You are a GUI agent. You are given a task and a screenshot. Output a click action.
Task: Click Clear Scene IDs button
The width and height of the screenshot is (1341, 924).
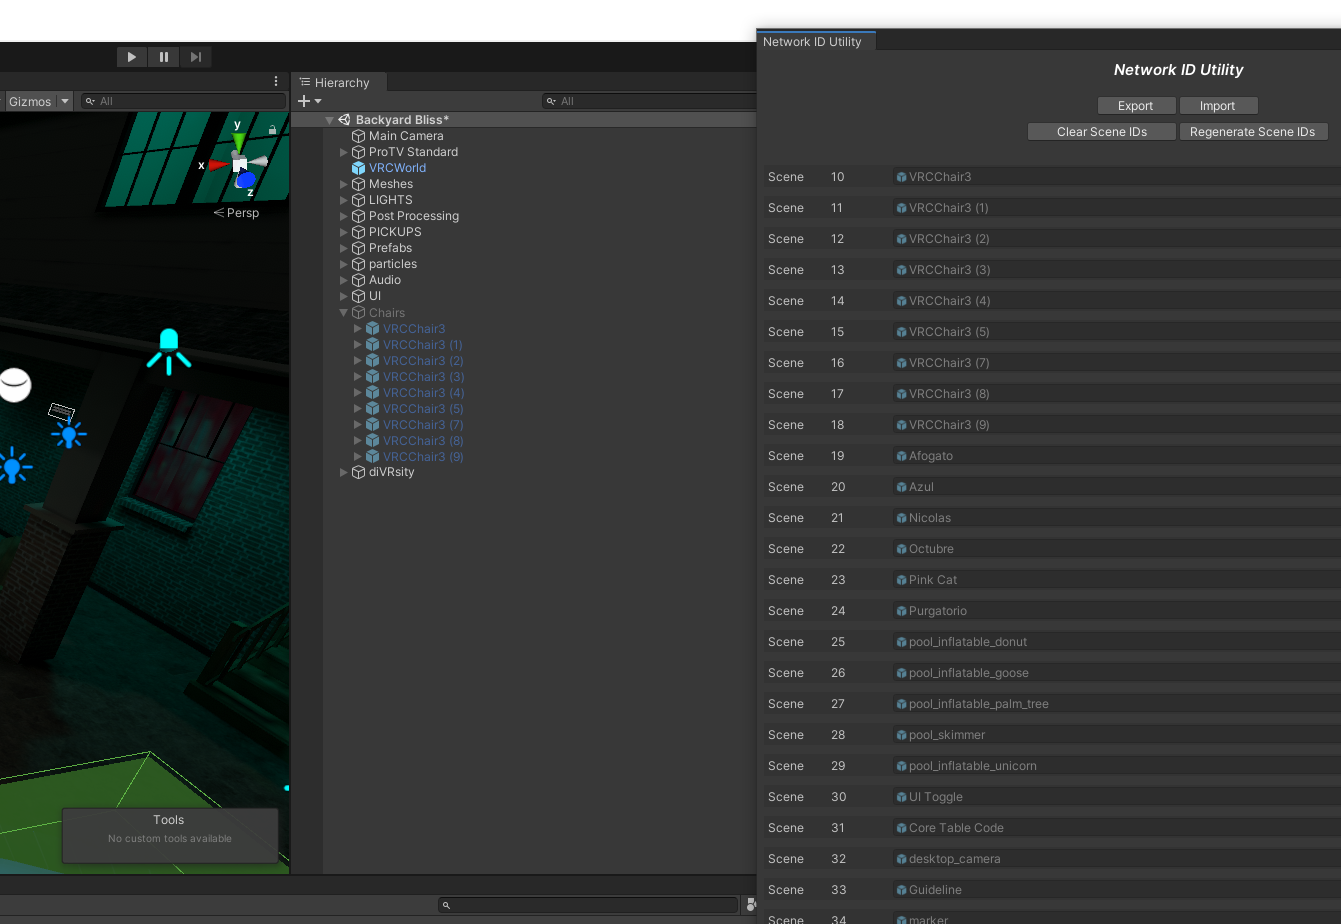(1102, 132)
